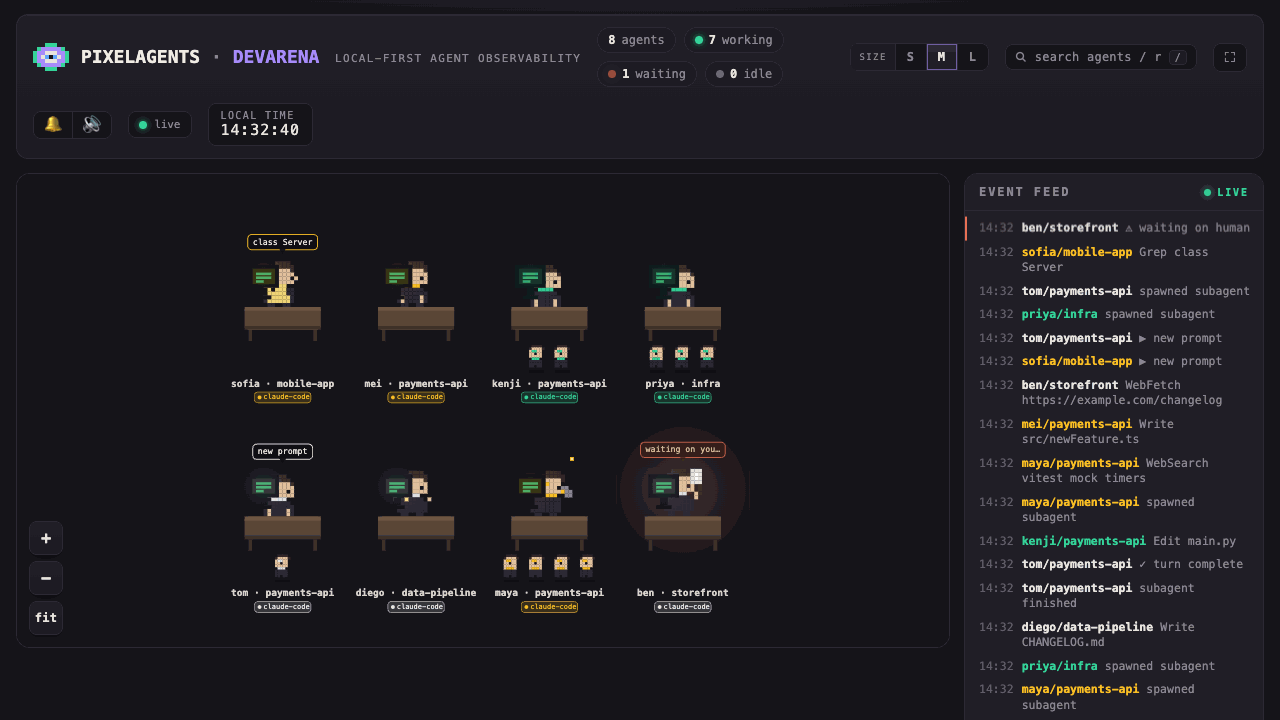1280x720 pixels.
Task: Zoom out with the minus button
Action: pos(46,578)
